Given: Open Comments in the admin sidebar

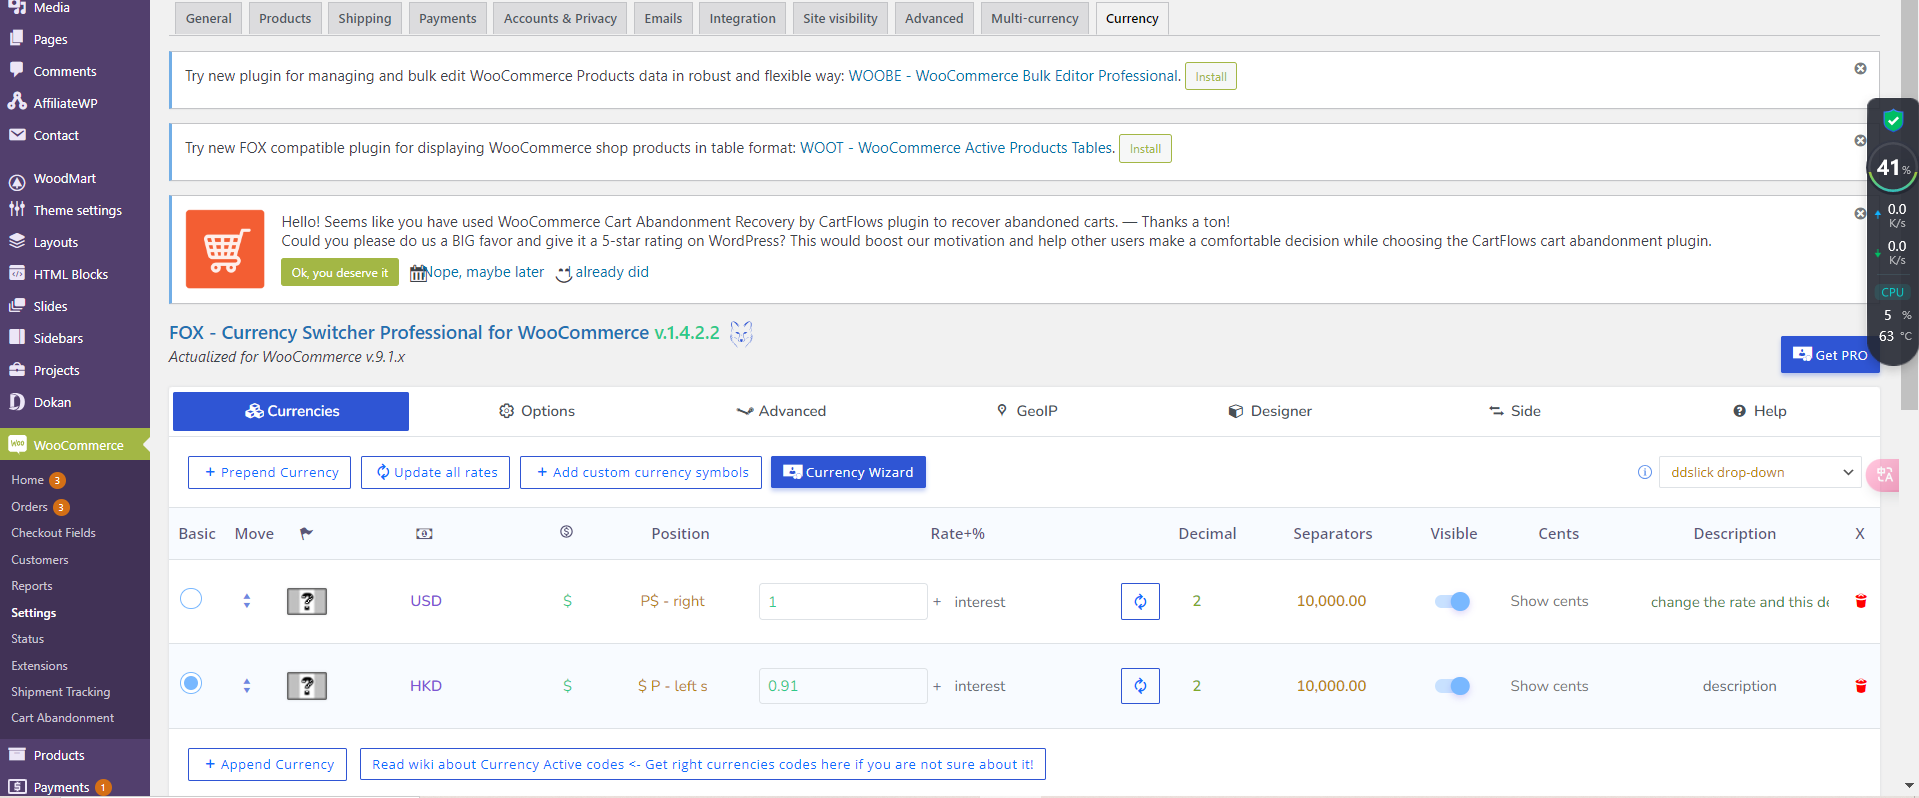Looking at the screenshot, I should point(65,71).
